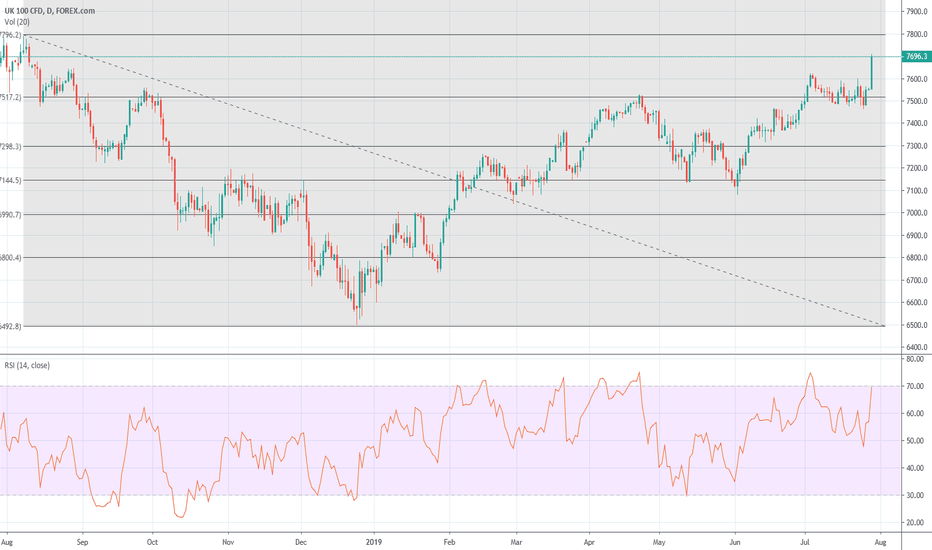The image size is (932, 550).
Task: Click the 6400.0 price scale value
Action: tap(917, 347)
